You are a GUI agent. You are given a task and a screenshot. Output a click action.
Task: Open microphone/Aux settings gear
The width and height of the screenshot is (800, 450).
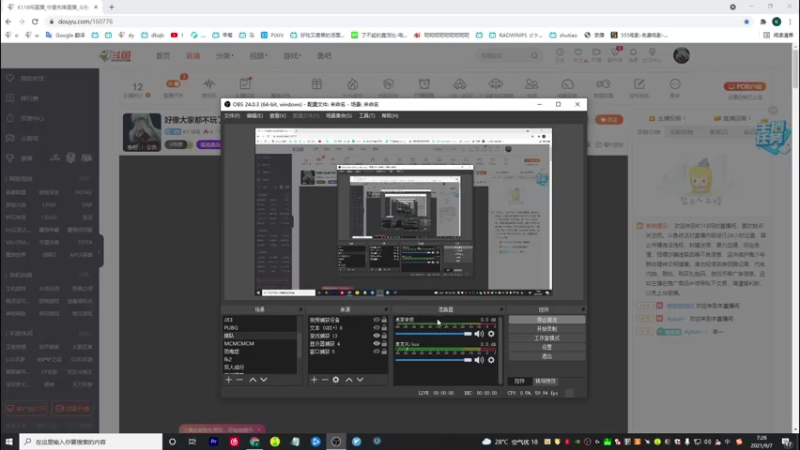point(491,360)
